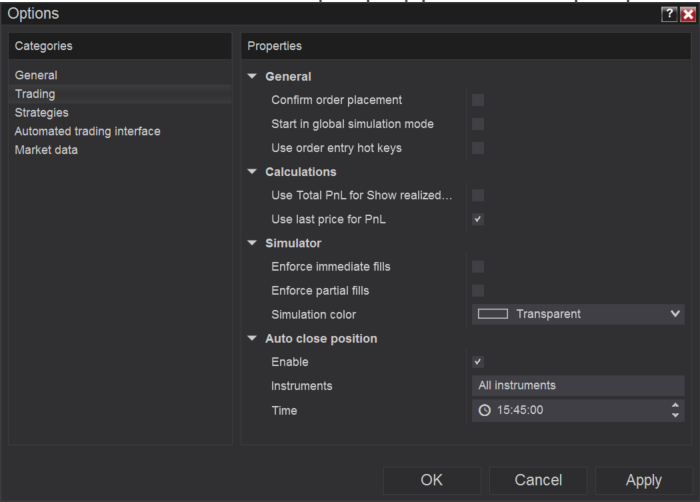This screenshot has width=700, height=502.
Task: Toggle Start in global simulation mode
Action: 478,124
